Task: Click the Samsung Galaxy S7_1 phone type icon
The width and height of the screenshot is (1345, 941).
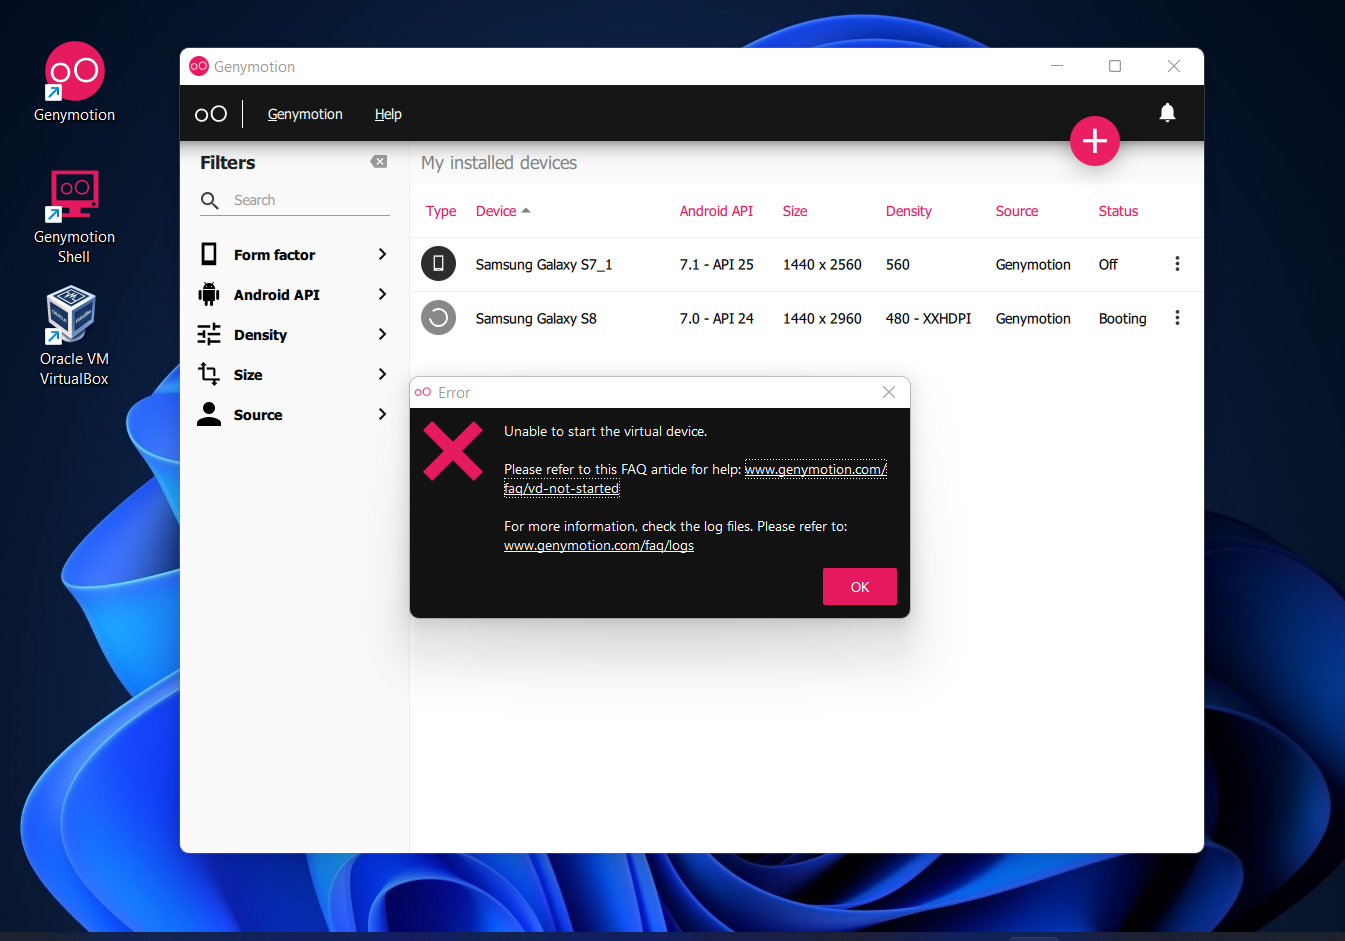Action: (x=438, y=264)
